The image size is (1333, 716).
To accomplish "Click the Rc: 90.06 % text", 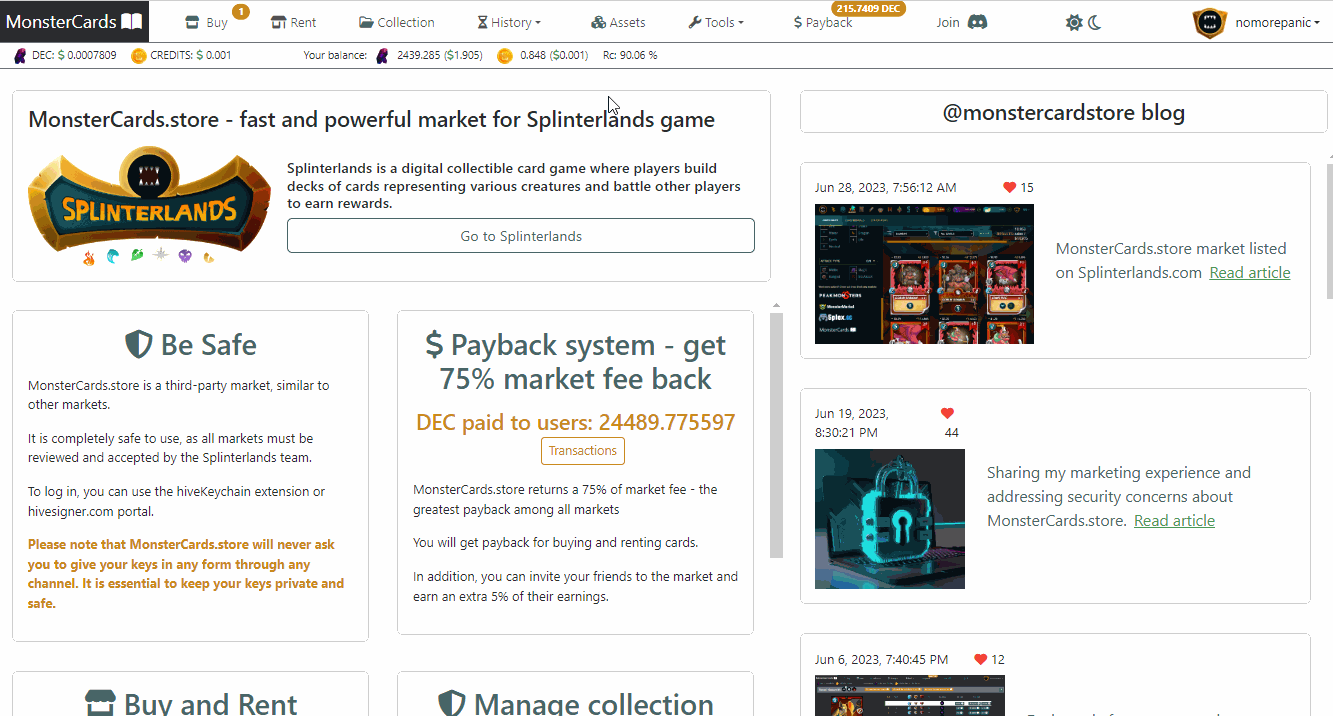I will tap(630, 56).
